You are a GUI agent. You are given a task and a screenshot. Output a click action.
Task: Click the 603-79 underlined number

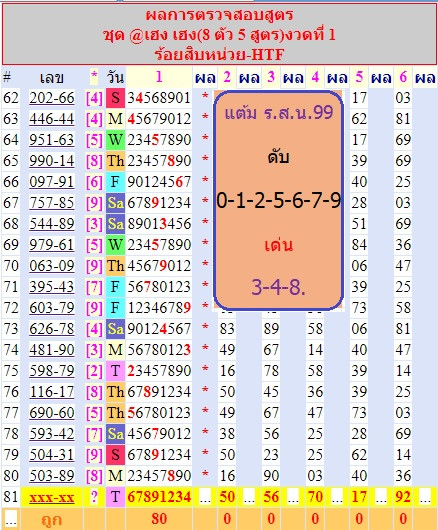(52, 308)
